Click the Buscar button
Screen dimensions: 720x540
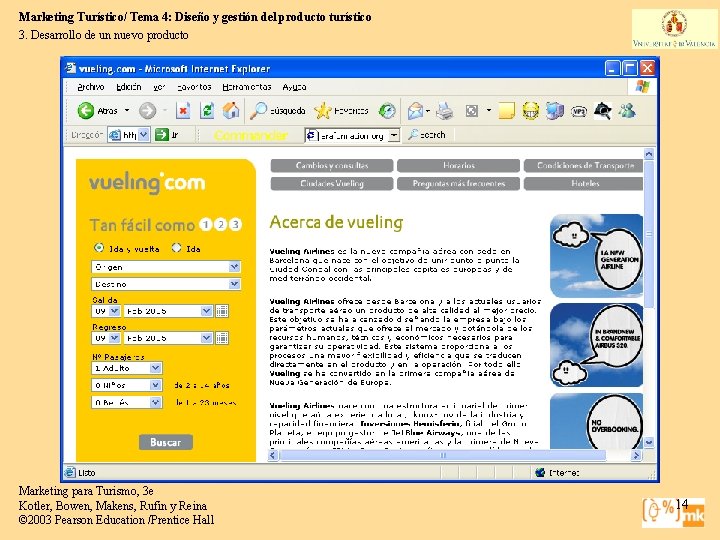click(166, 442)
